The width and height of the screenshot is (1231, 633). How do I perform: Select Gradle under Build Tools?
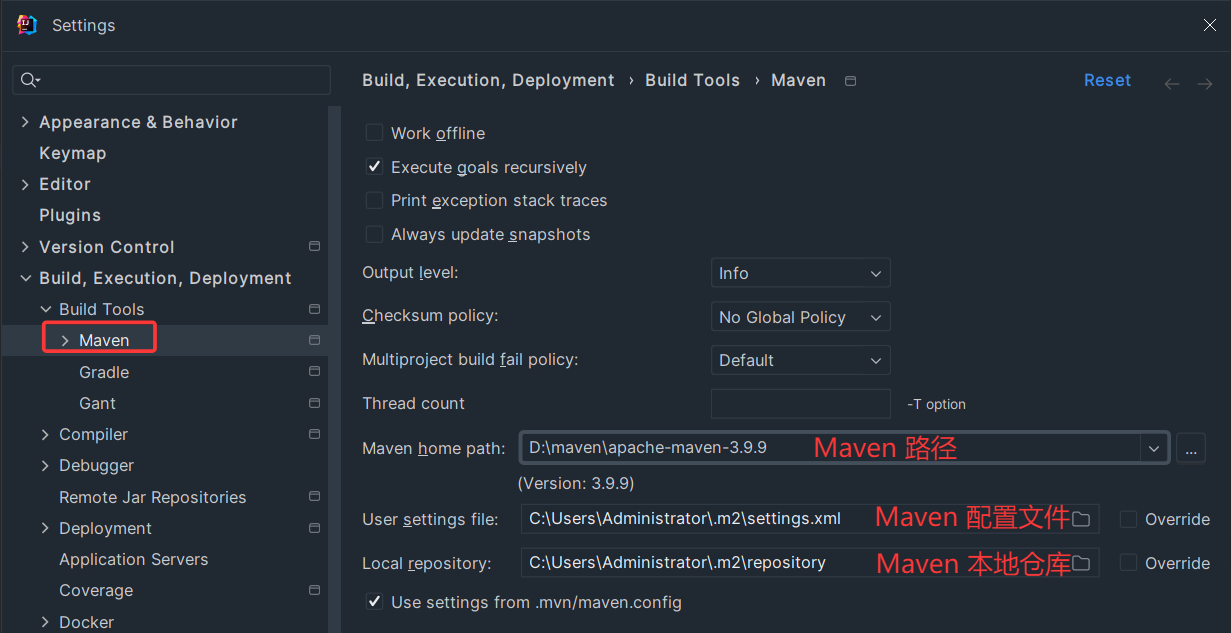(x=104, y=372)
